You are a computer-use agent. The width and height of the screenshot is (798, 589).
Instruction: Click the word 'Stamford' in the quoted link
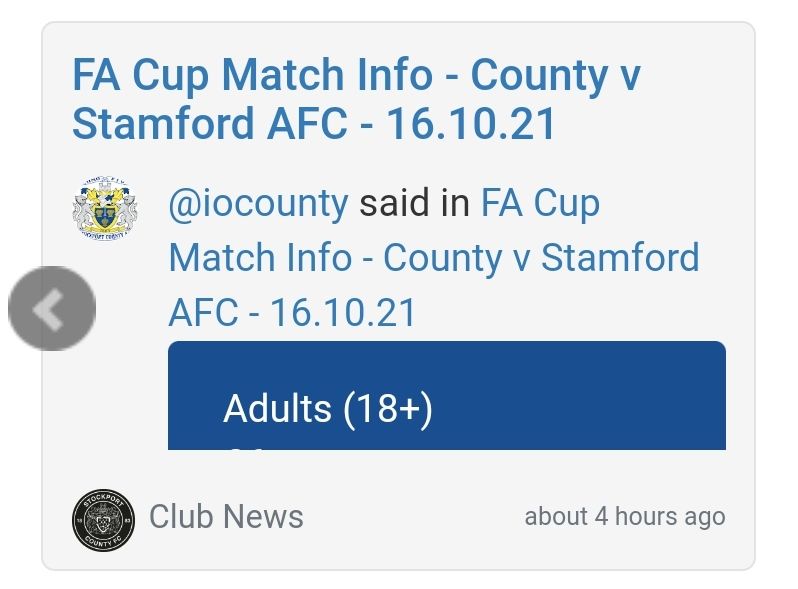point(619,258)
